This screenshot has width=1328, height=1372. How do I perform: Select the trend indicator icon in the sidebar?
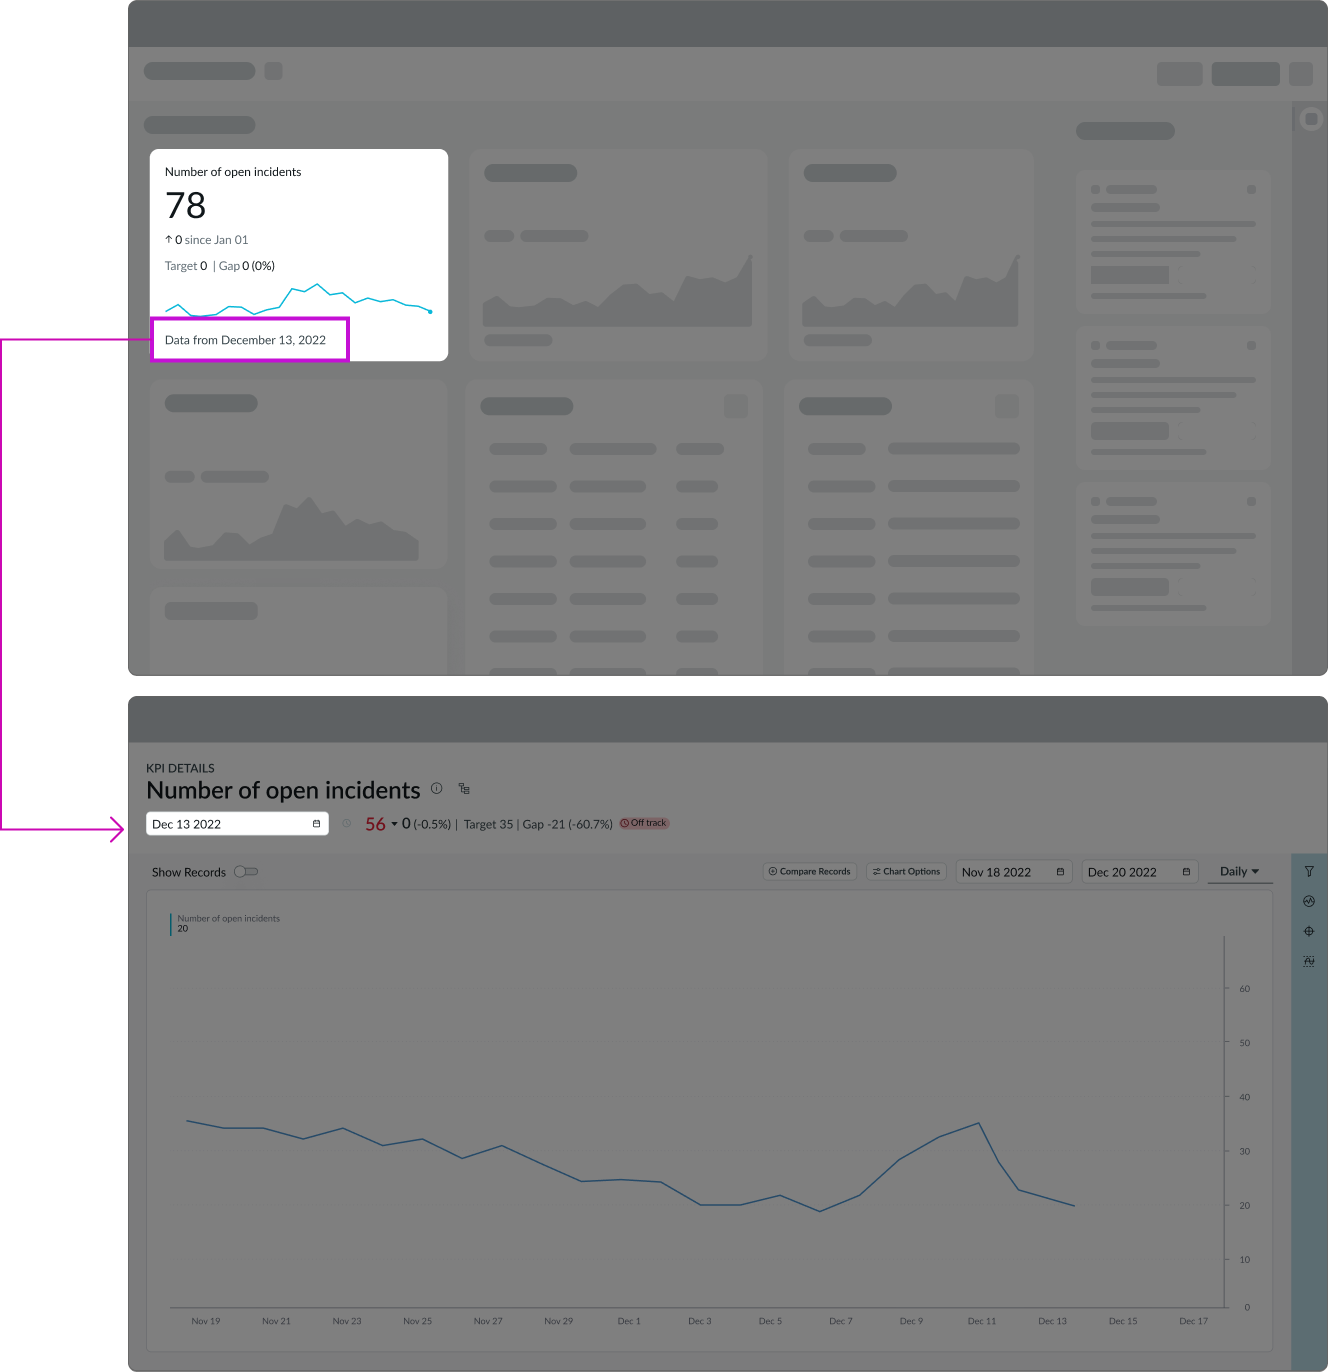[1309, 901]
